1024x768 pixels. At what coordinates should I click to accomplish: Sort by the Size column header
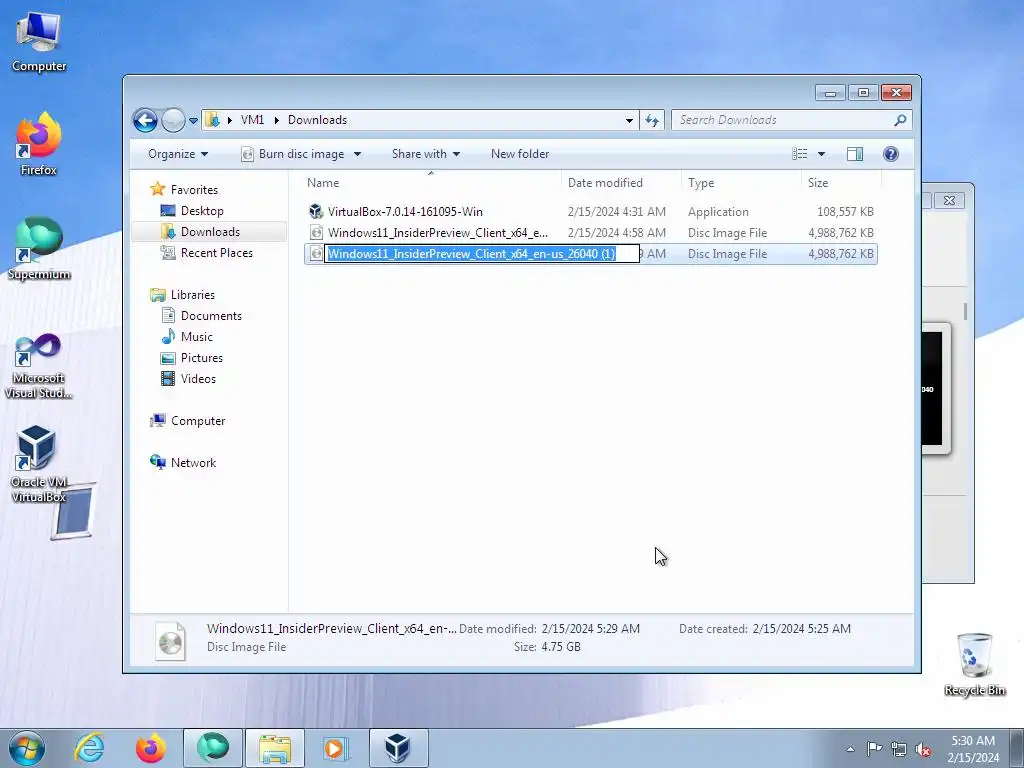[x=841, y=183]
